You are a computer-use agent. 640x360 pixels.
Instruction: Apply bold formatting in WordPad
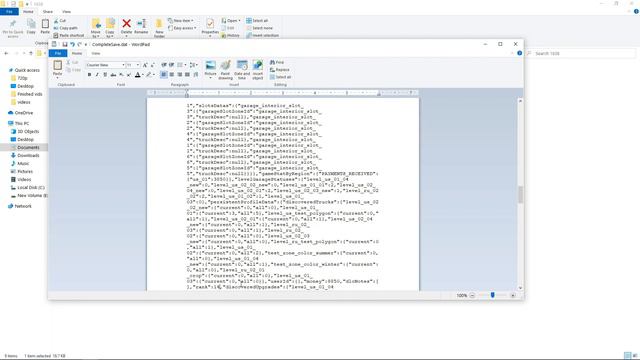[x=89, y=75]
